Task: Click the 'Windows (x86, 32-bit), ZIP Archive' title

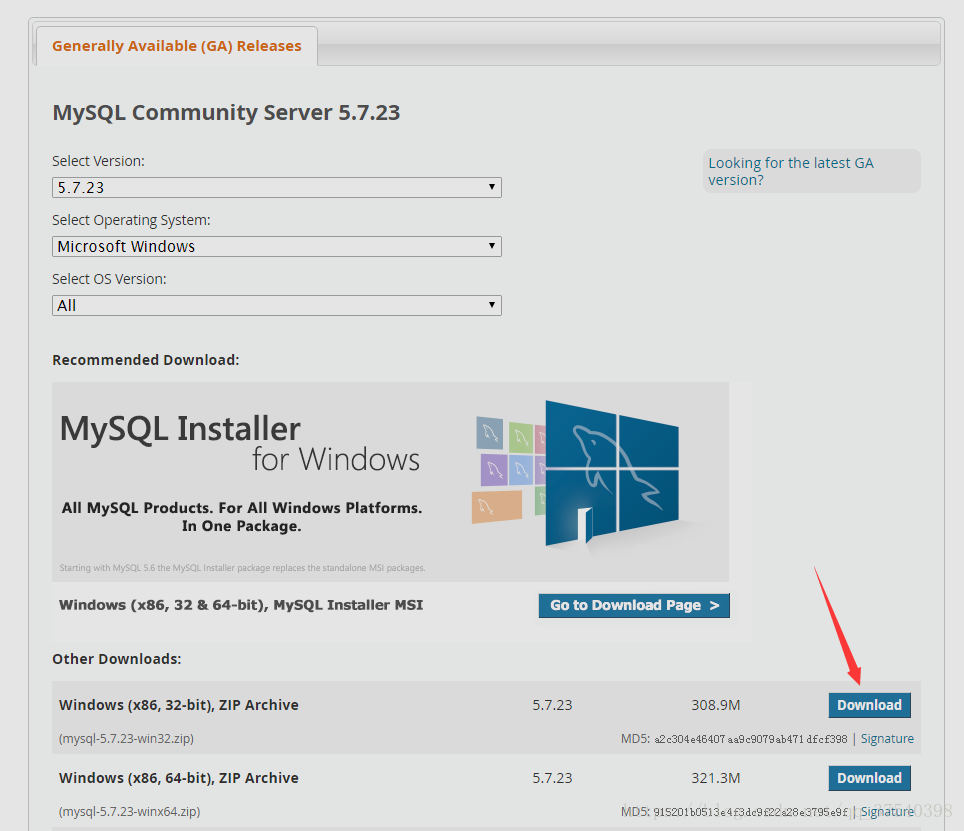Action: point(178,705)
